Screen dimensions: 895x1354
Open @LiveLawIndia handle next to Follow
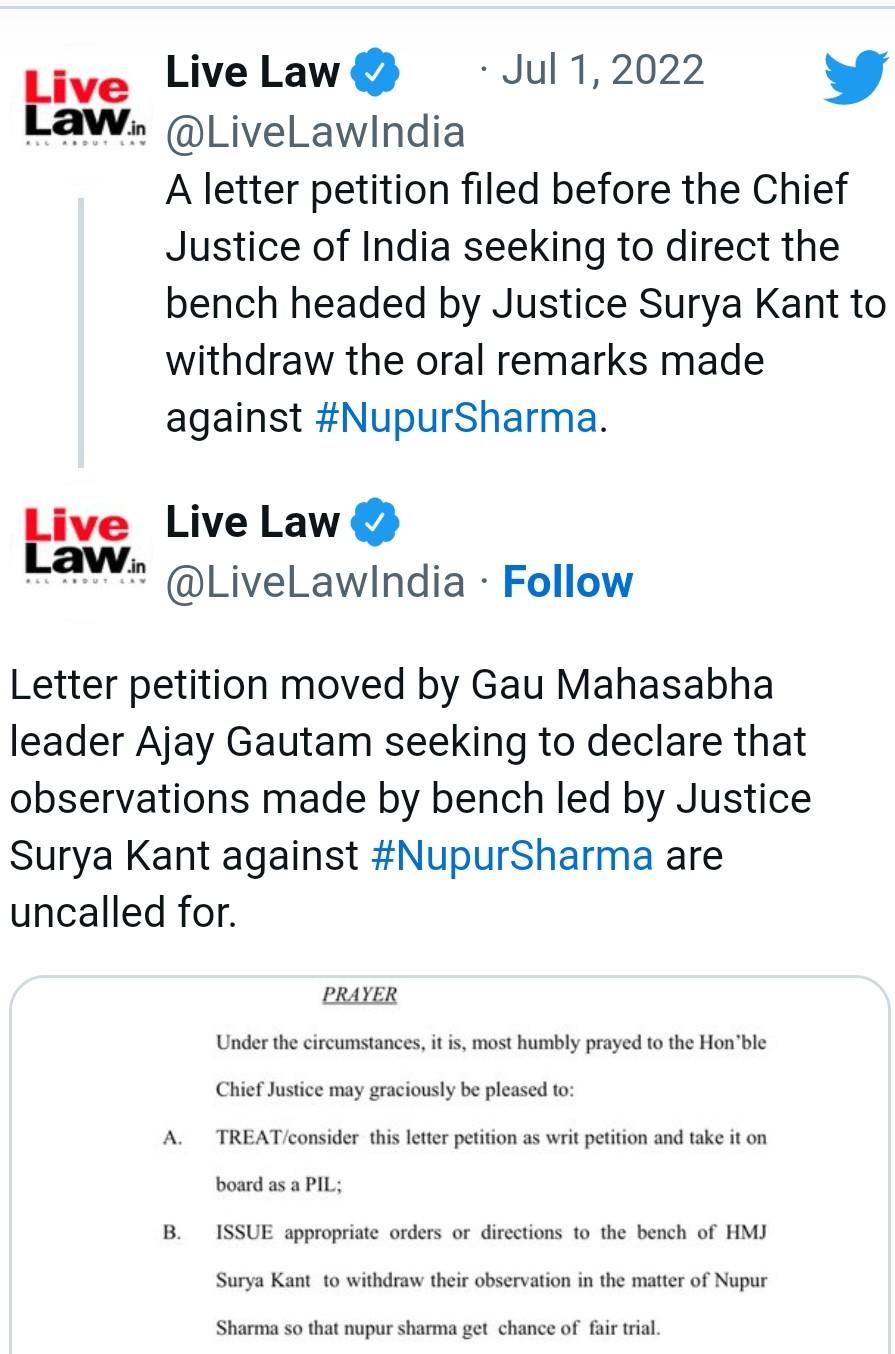[315, 581]
